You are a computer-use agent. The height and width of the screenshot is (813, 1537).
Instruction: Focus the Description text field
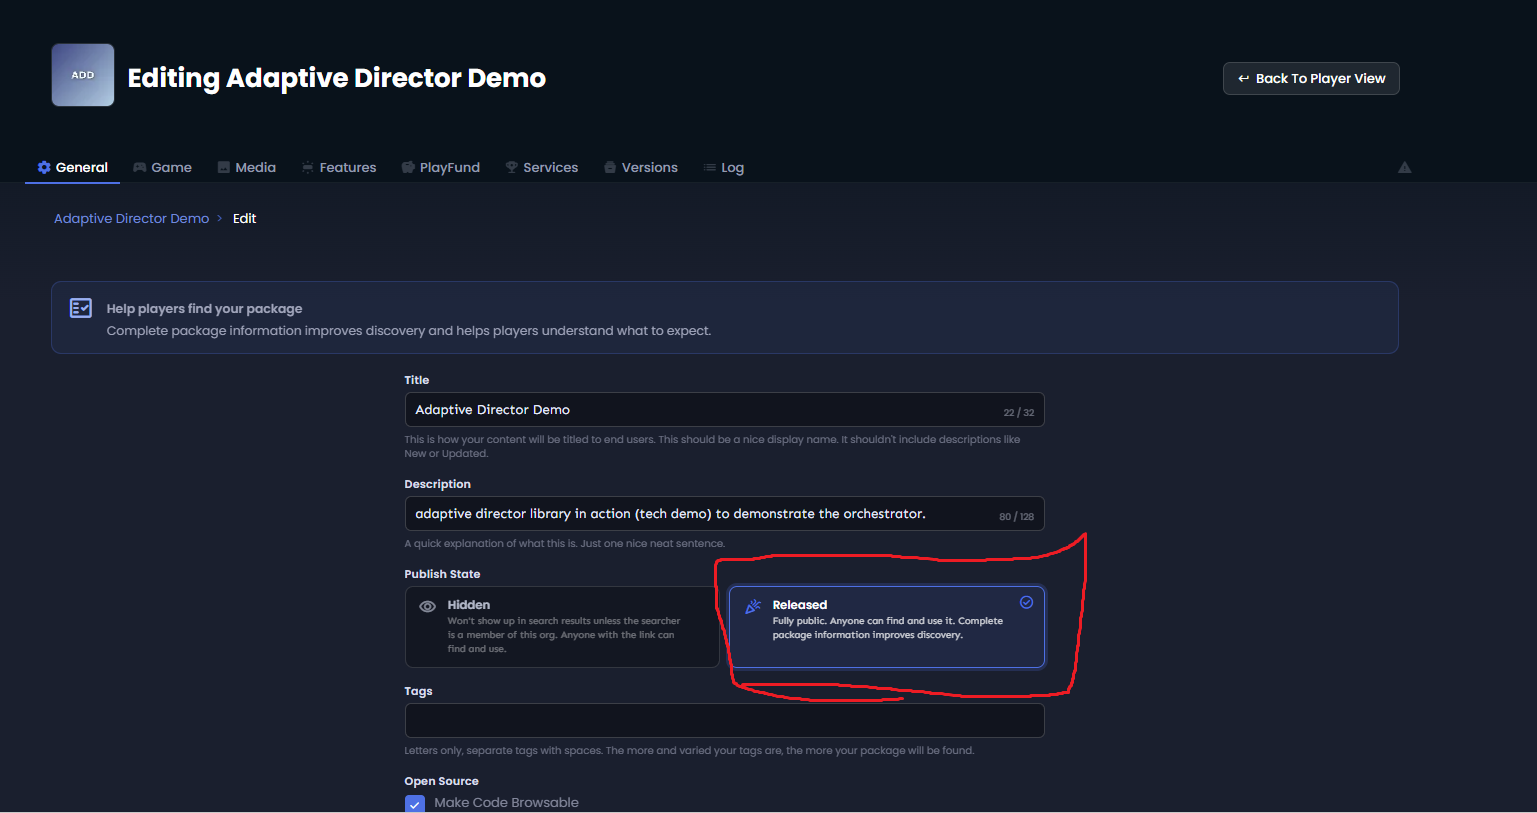(x=724, y=514)
